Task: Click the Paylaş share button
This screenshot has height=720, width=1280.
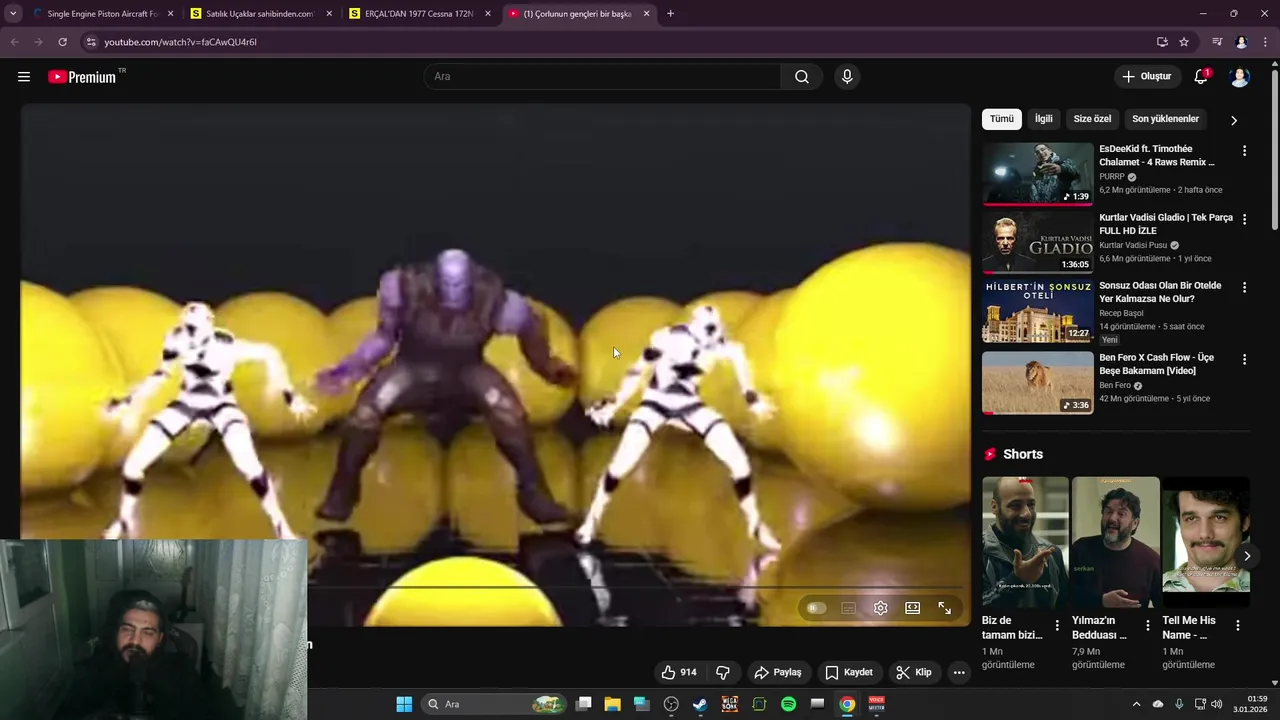Action: [778, 672]
